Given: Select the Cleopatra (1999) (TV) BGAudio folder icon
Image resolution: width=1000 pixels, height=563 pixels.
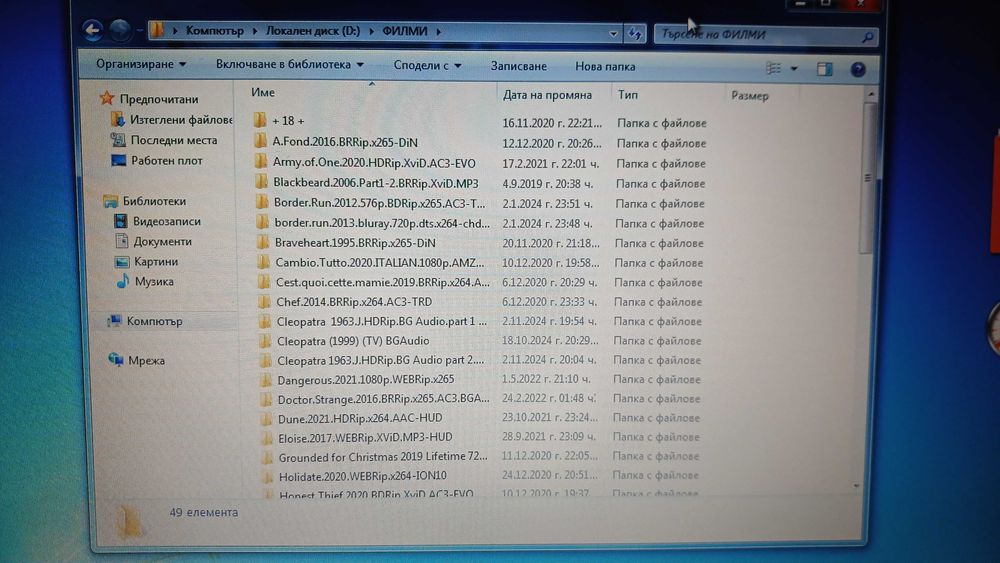Looking at the screenshot, I should (266, 340).
